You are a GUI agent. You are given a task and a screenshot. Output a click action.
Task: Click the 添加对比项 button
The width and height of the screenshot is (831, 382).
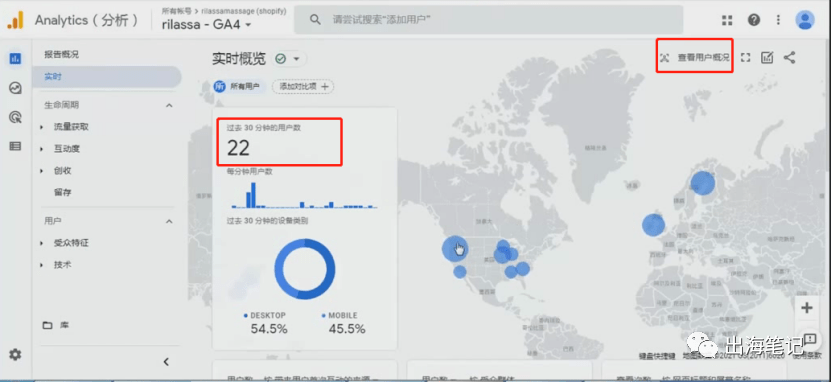tap(303, 86)
